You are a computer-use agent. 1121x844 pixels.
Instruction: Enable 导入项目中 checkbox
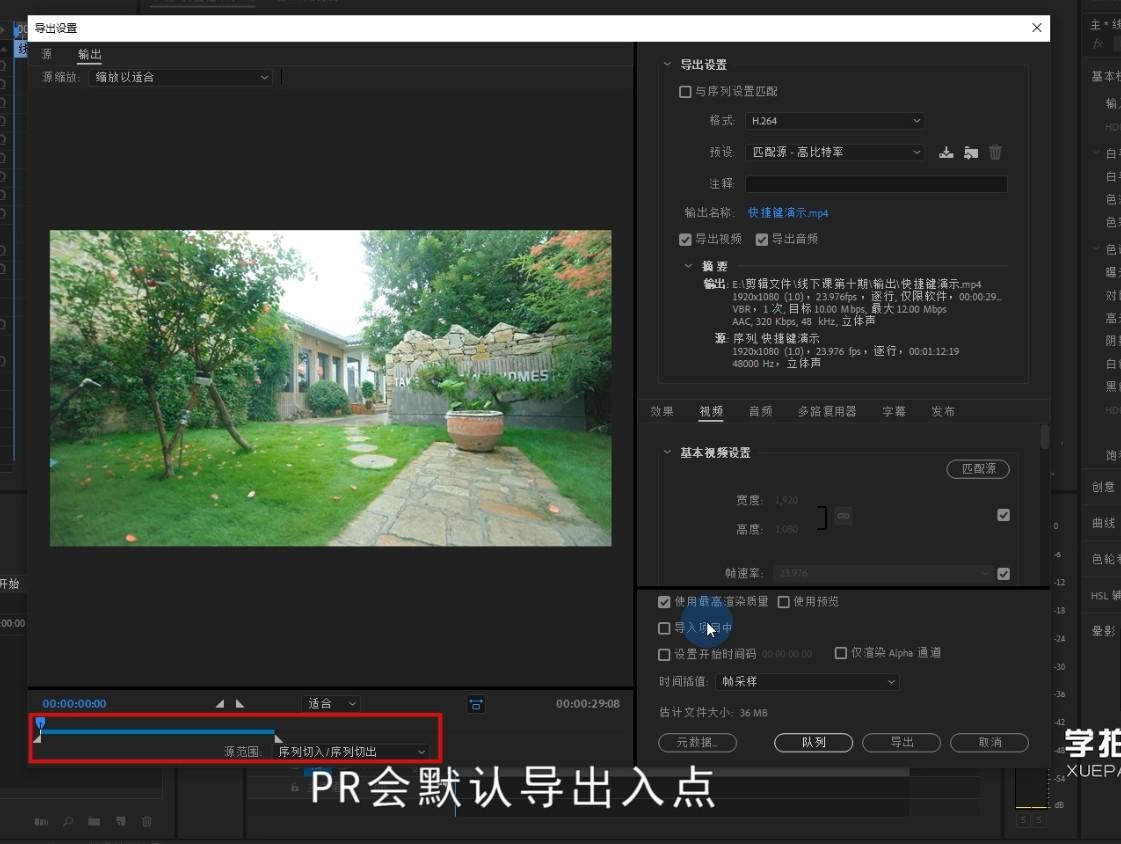click(x=664, y=628)
